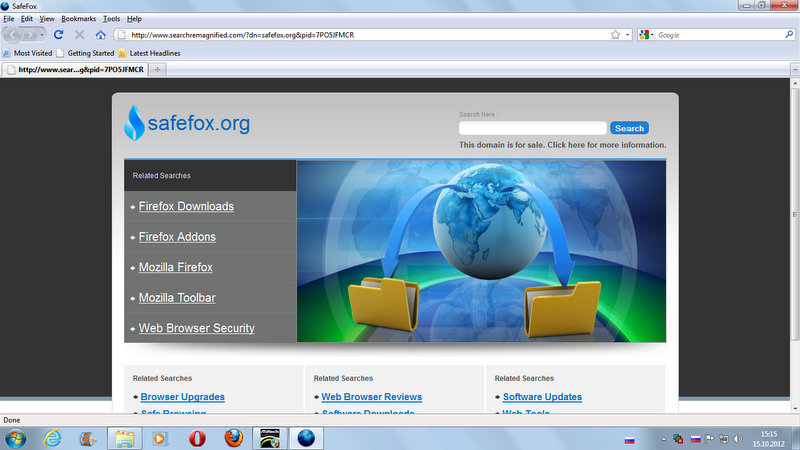Open the Help menu
Image resolution: width=800 pixels, height=450 pixels.
(134, 19)
